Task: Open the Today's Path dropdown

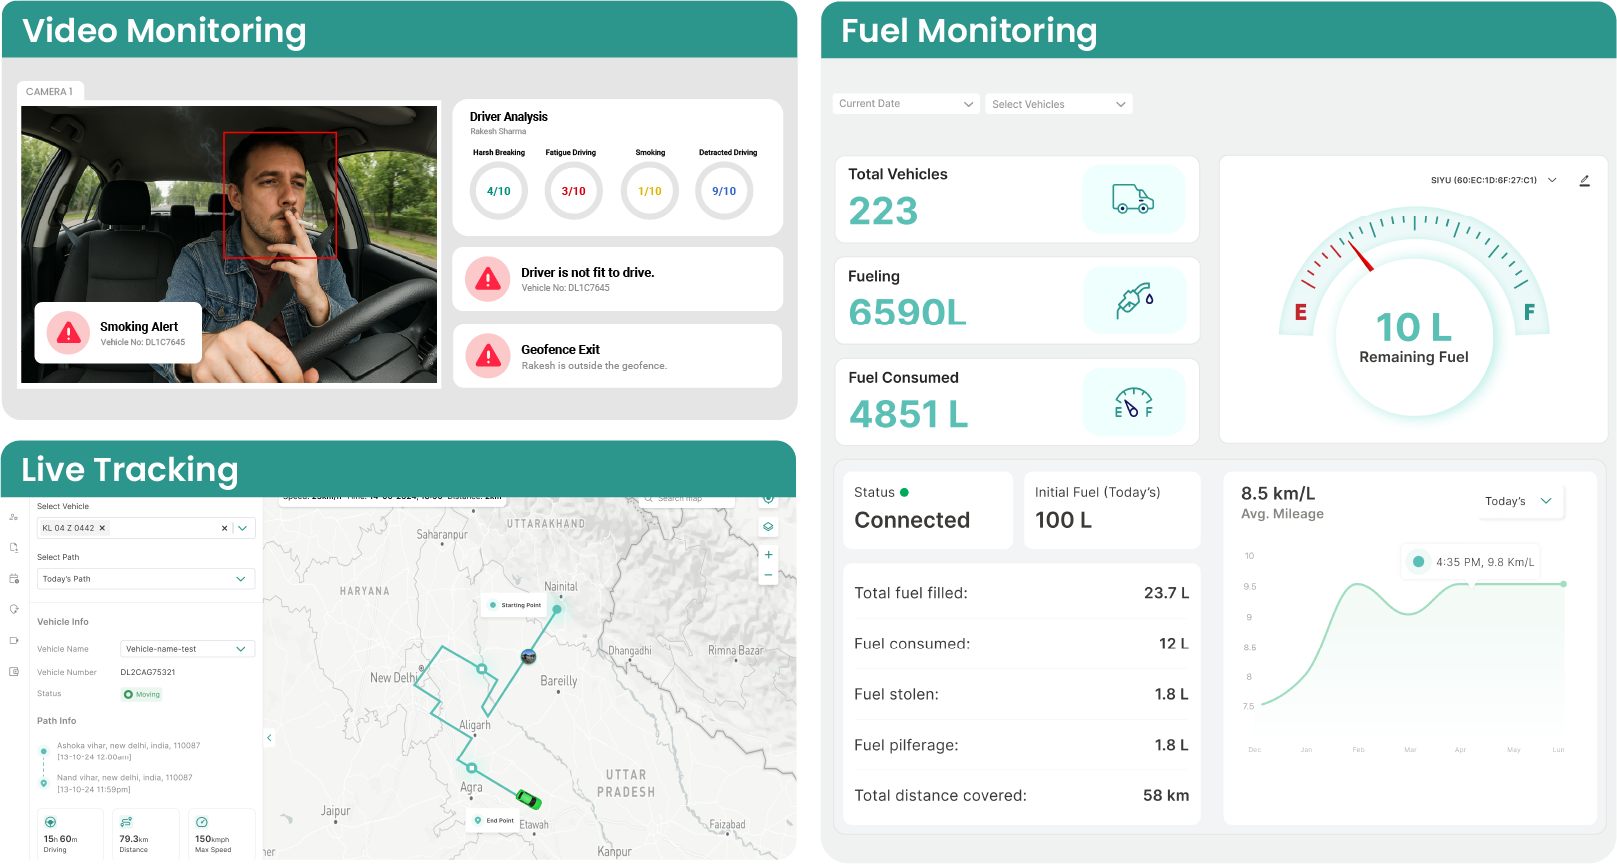Action: (146, 579)
